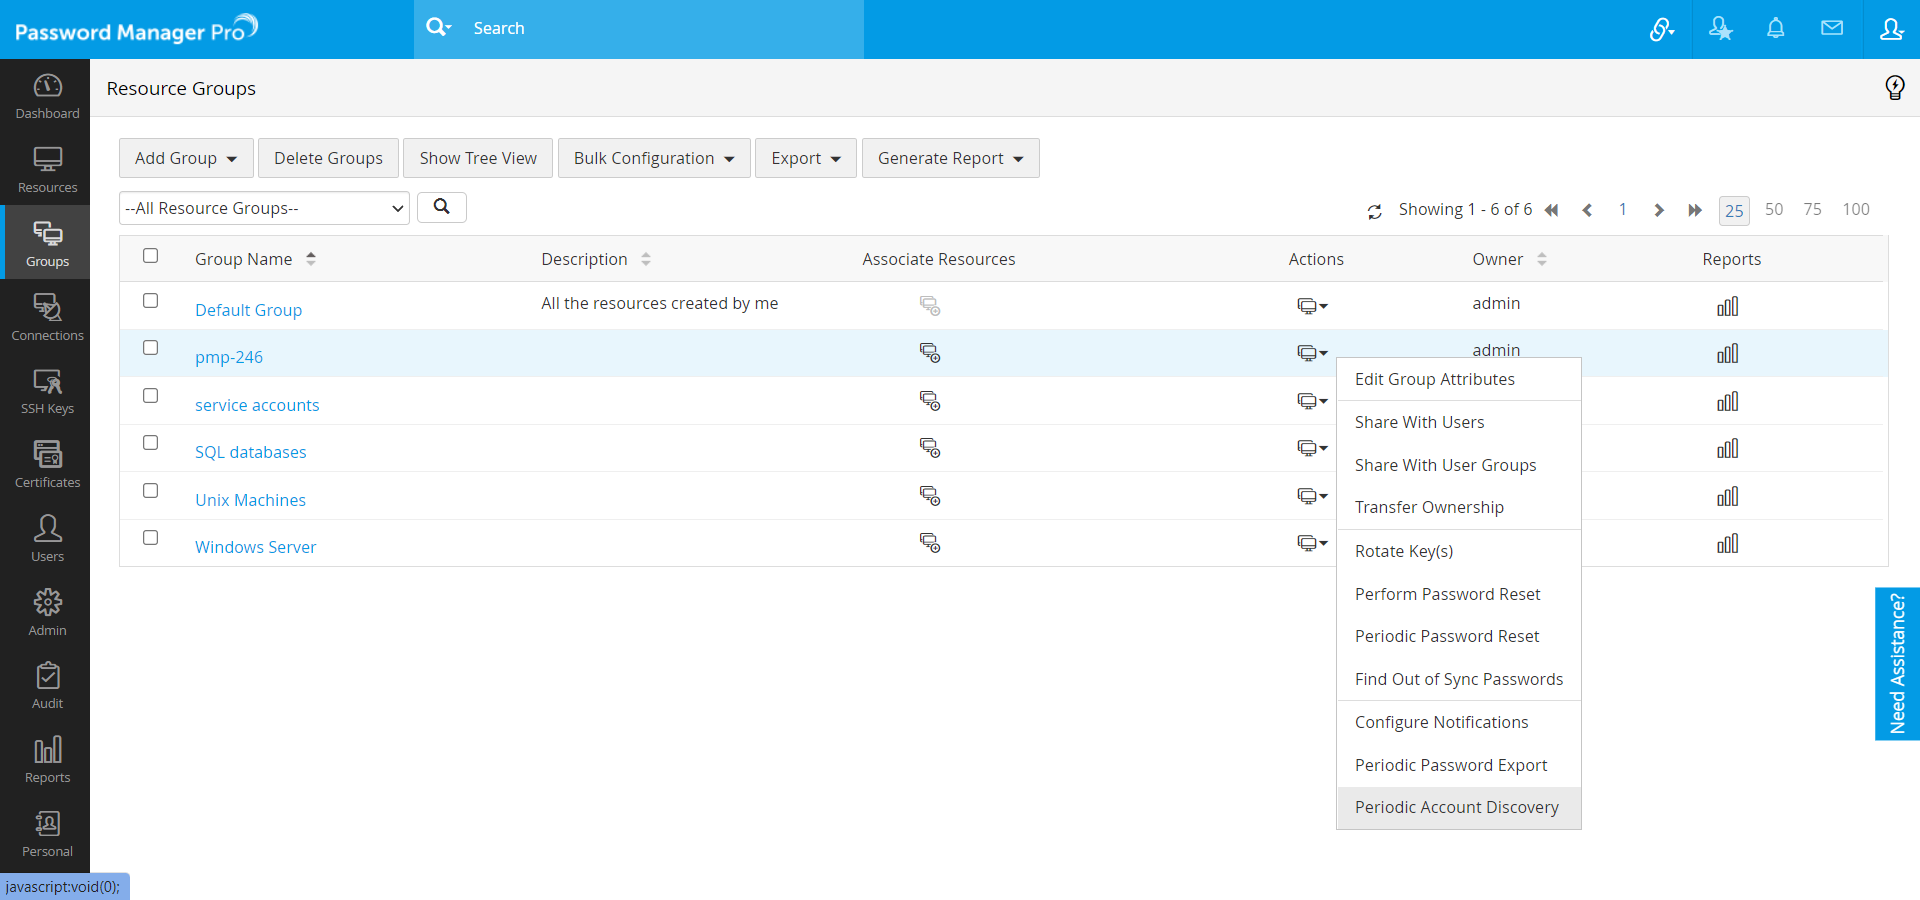Screen dimensions: 1920x900
Task: Expand the Add Group dropdown
Action: coord(186,158)
